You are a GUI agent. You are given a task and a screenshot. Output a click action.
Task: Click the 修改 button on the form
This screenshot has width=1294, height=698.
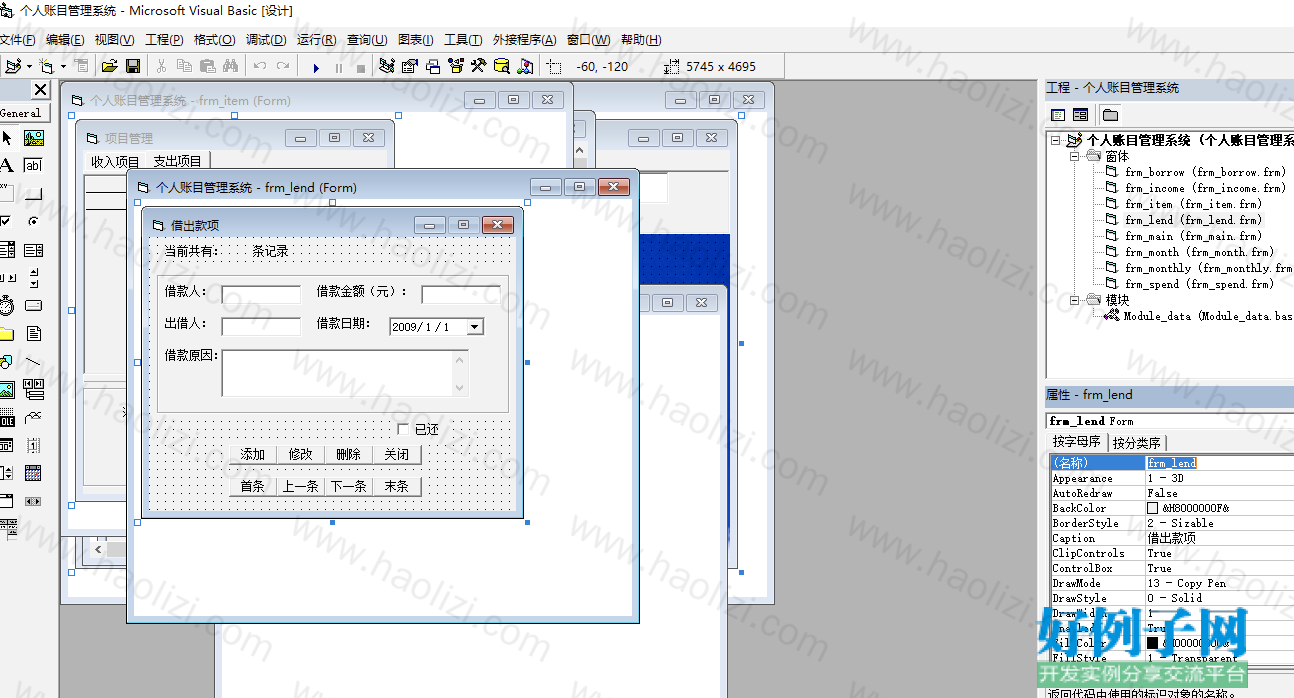point(301,454)
